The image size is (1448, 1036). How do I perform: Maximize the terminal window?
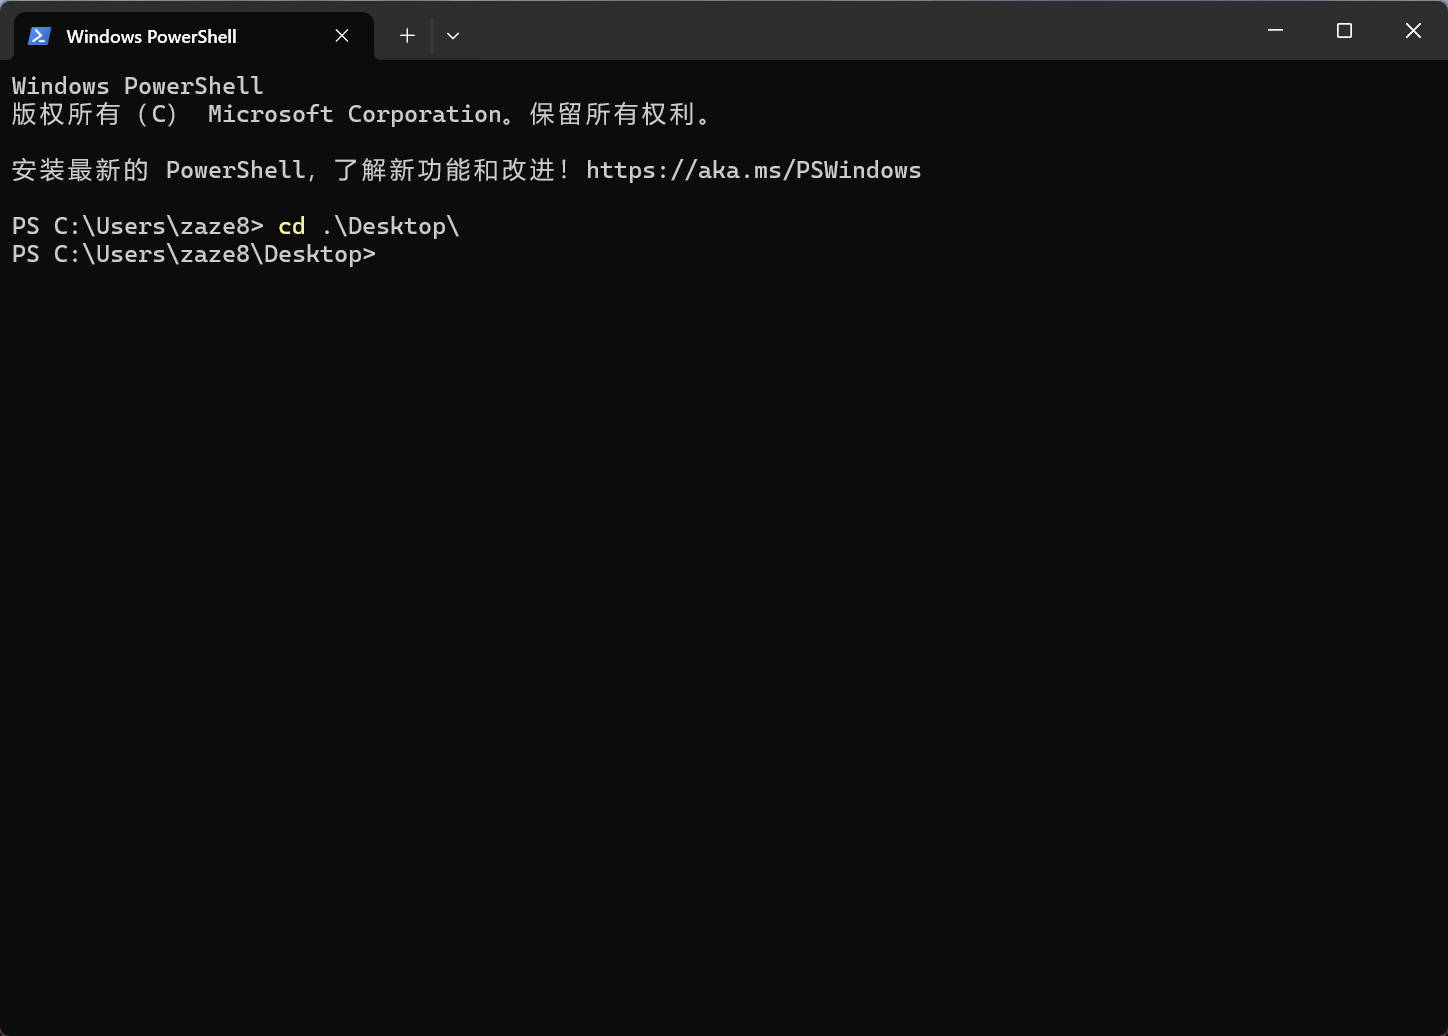tap(1344, 31)
